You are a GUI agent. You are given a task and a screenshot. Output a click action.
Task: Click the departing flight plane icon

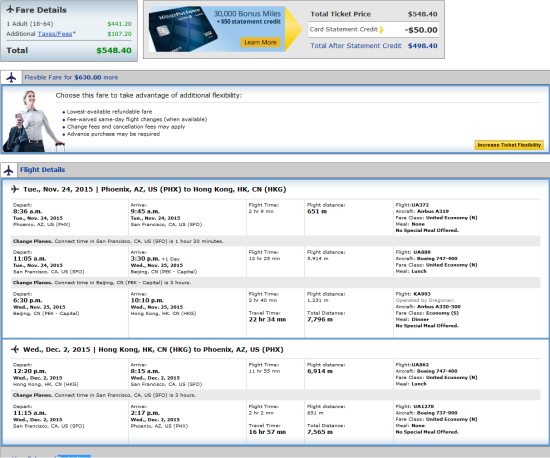(15, 189)
